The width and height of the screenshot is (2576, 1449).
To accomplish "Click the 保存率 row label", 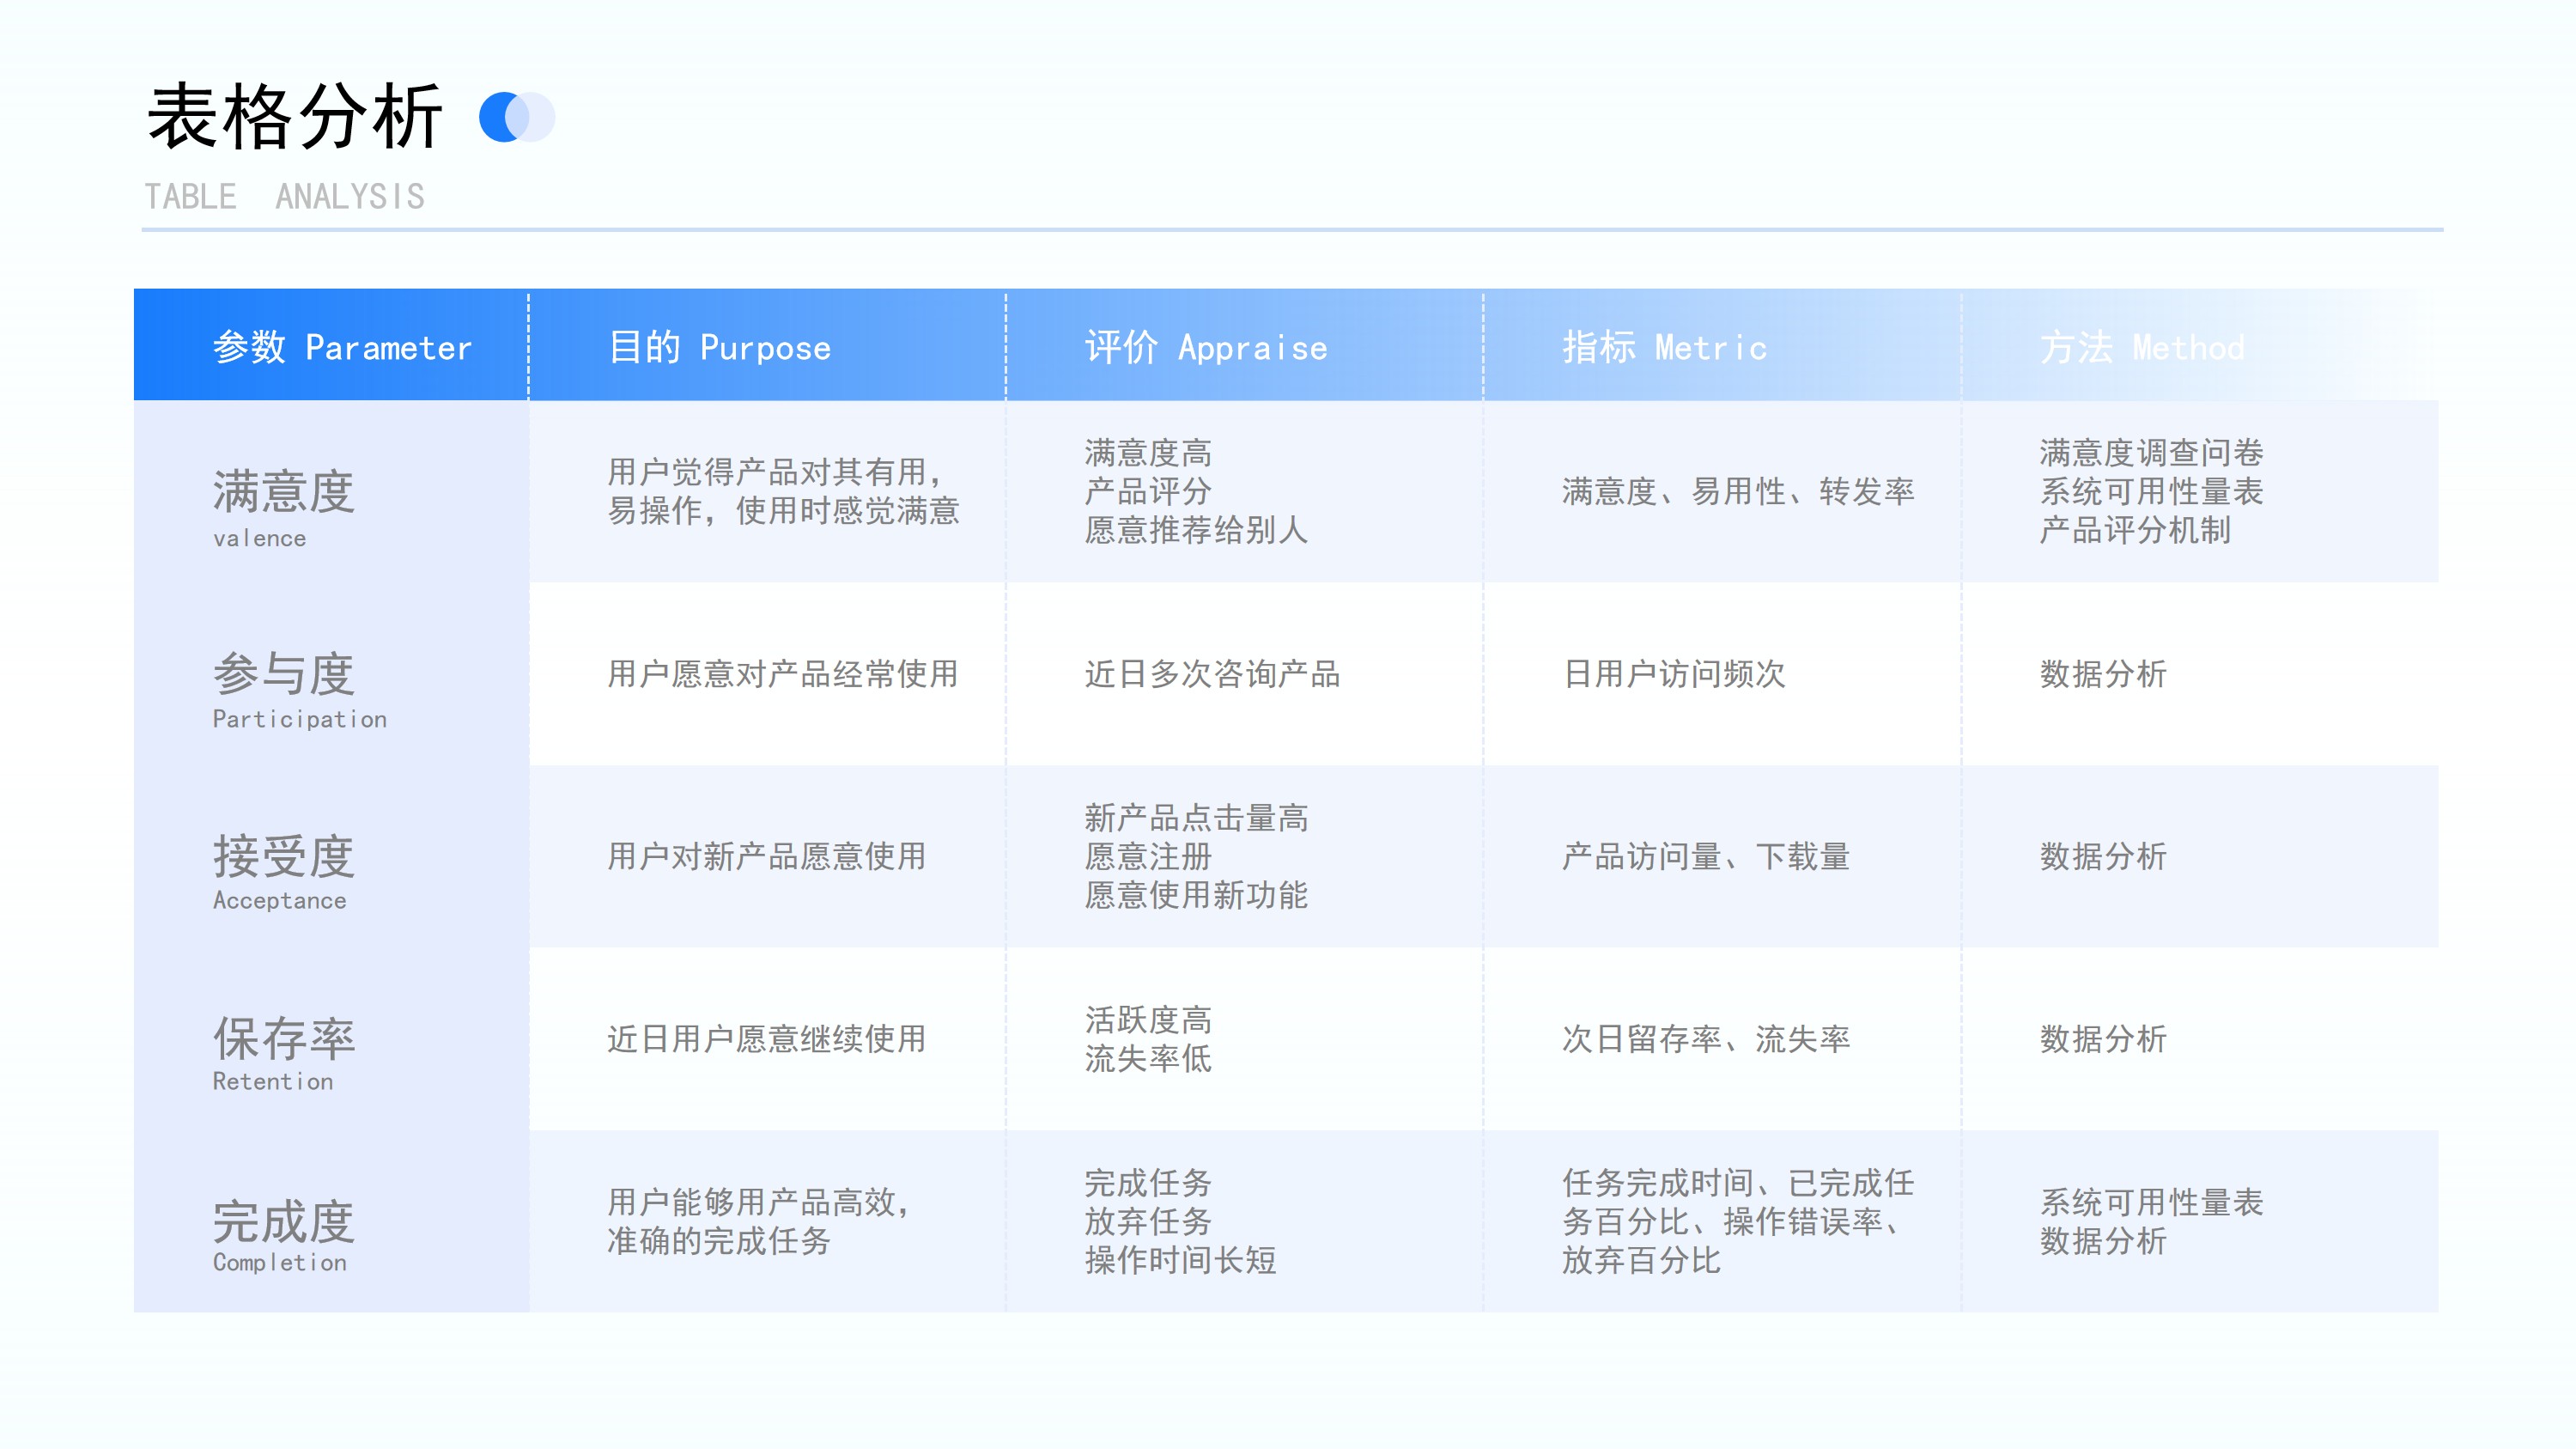I will click(284, 1038).
